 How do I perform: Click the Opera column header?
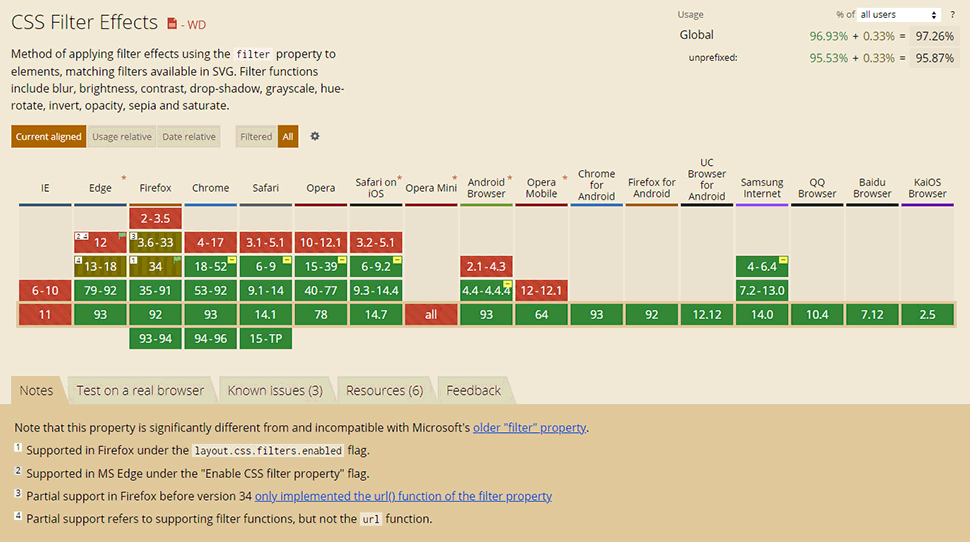[x=320, y=187]
